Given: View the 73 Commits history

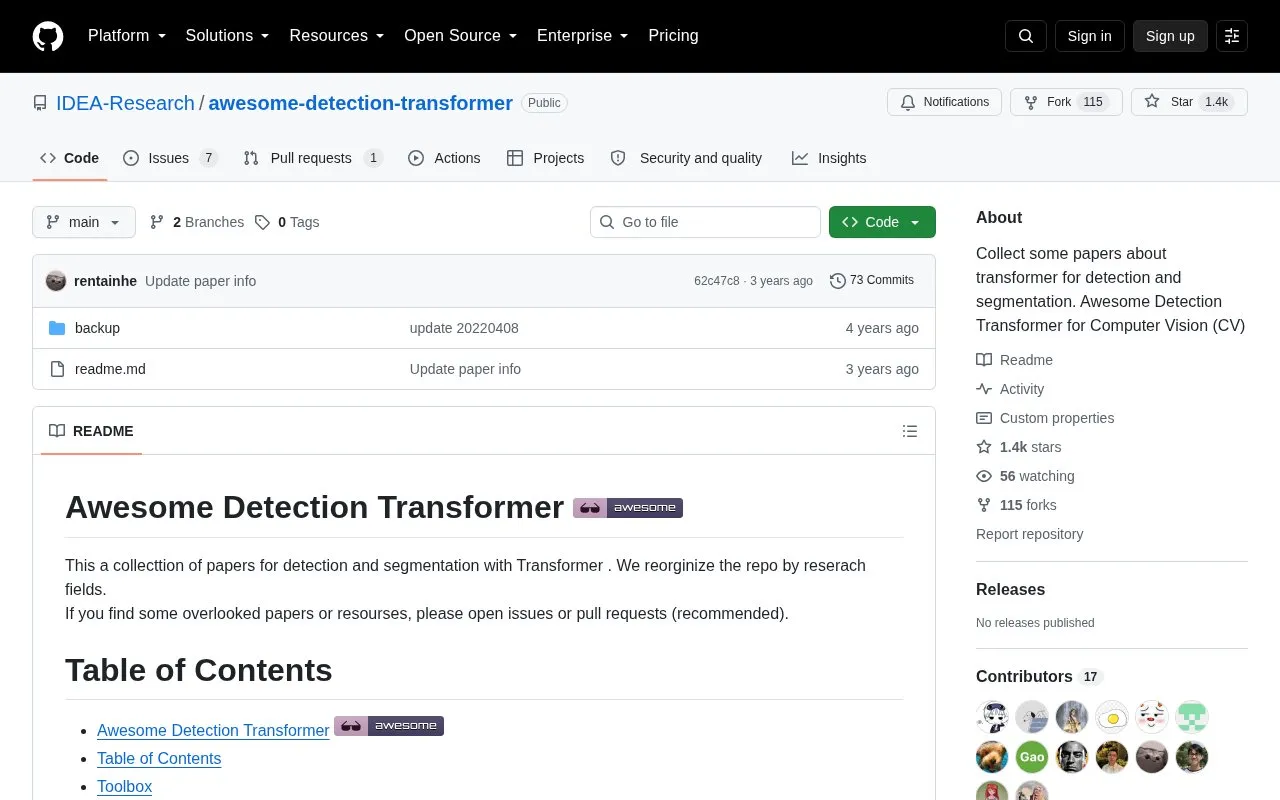Looking at the screenshot, I should 872,281.
